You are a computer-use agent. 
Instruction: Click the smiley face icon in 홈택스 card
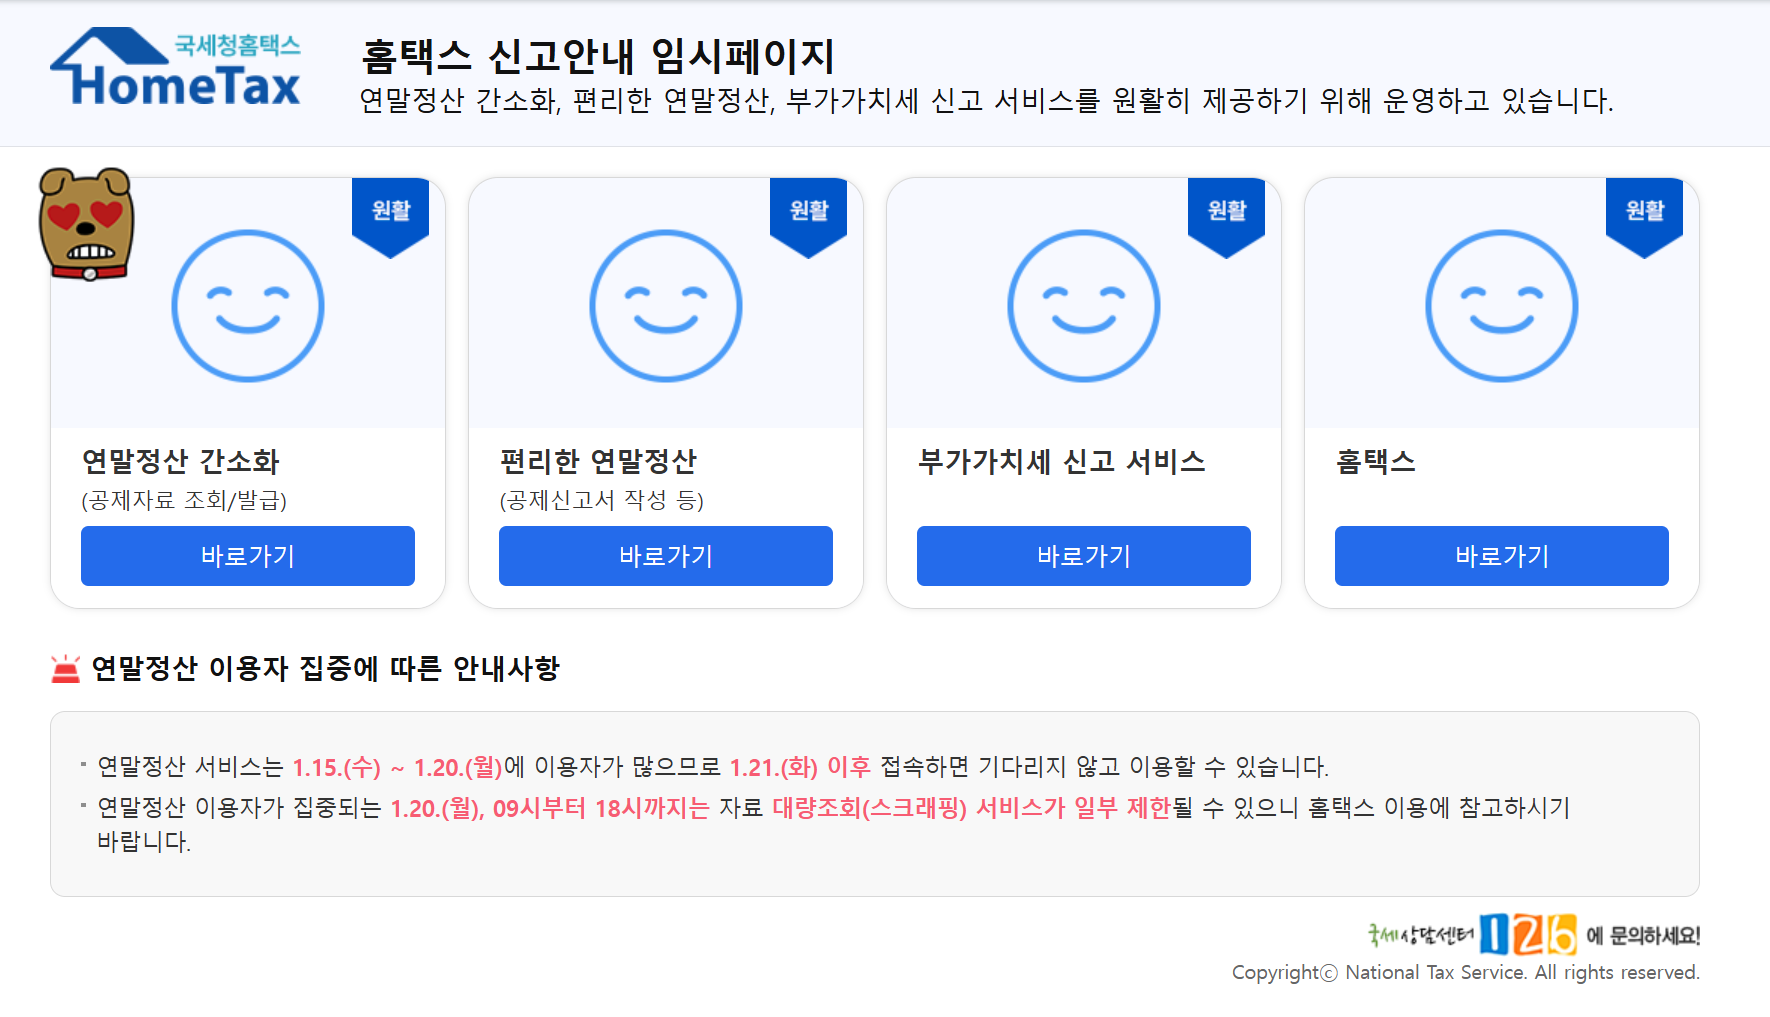point(1502,306)
